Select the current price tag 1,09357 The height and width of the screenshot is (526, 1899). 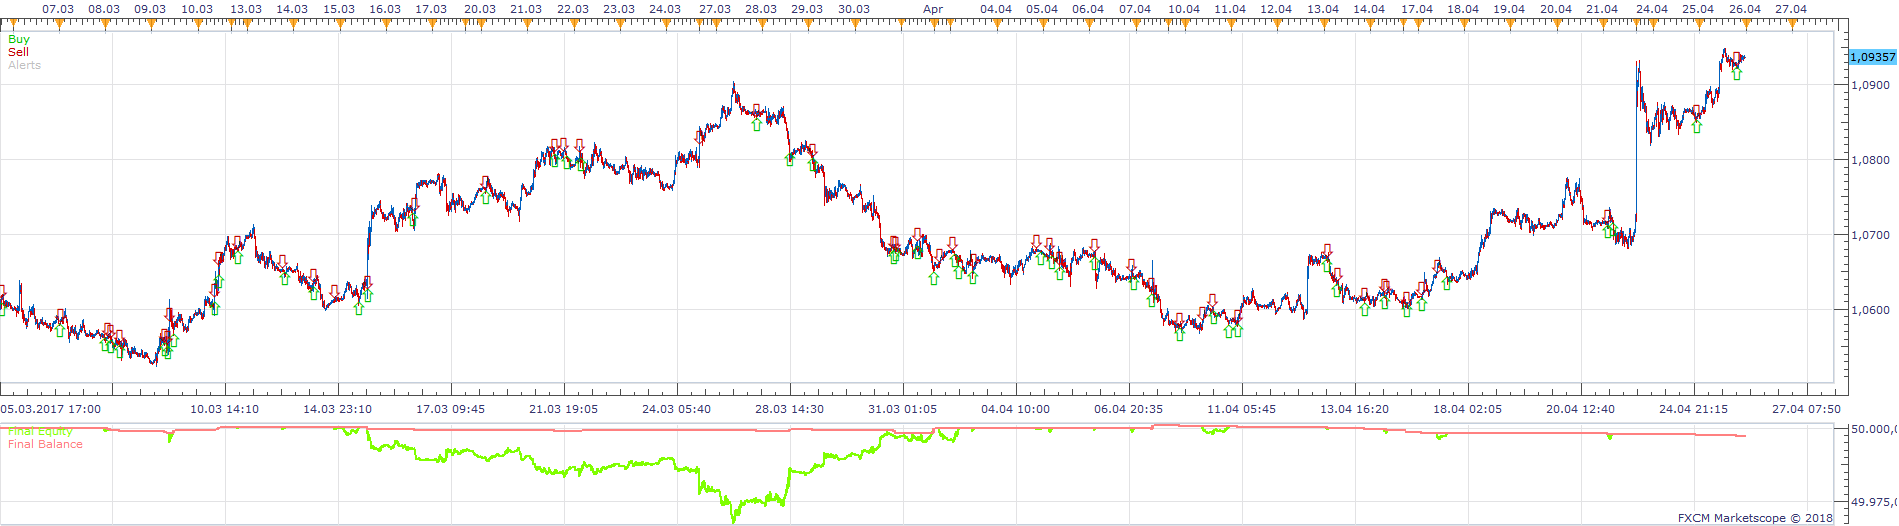[x=1872, y=57]
